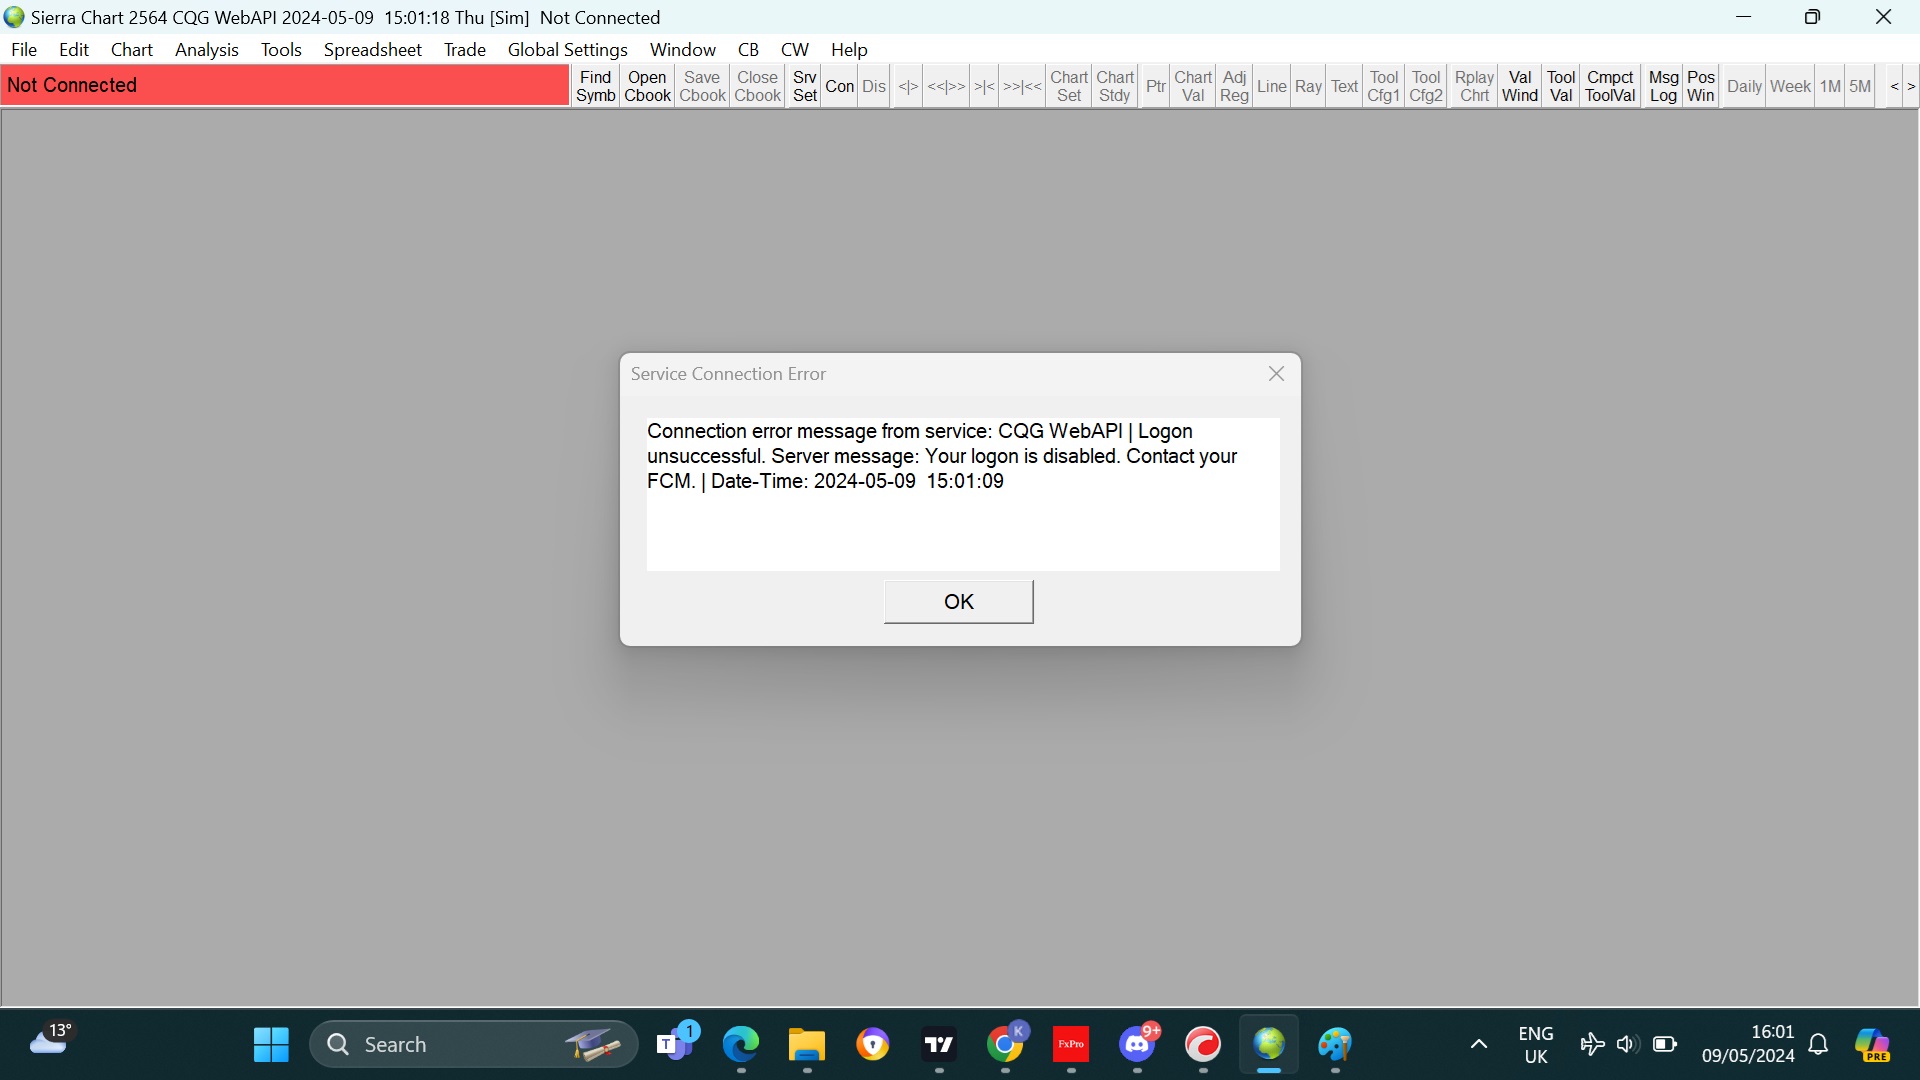
Task: Open Srv Set from the toolbar
Action: [x=804, y=86]
